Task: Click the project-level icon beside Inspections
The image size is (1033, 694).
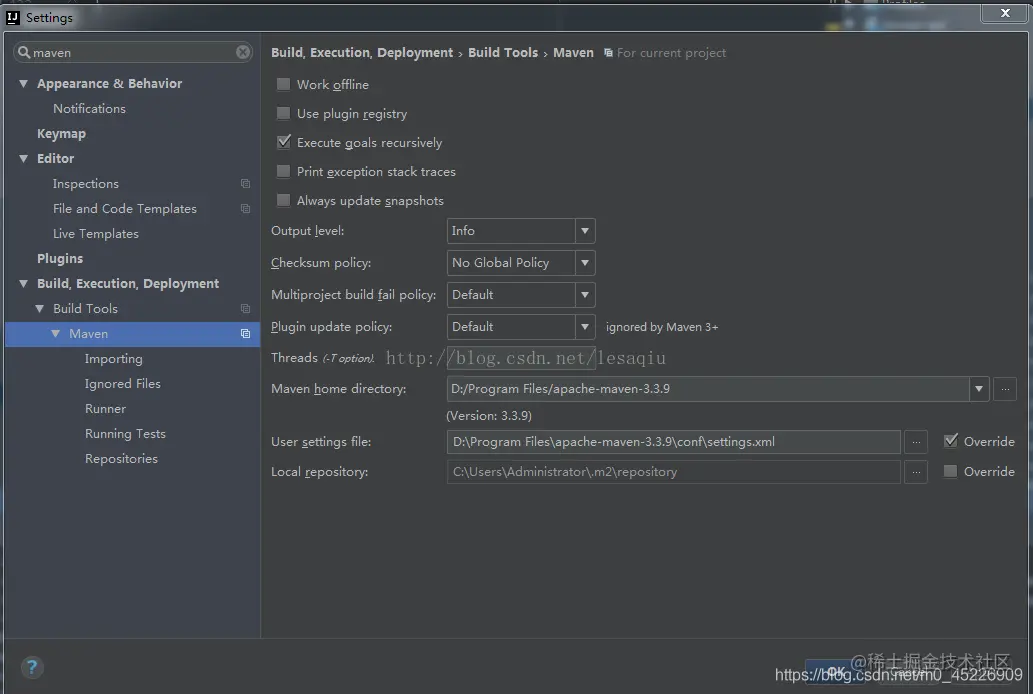Action: click(x=245, y=183)
